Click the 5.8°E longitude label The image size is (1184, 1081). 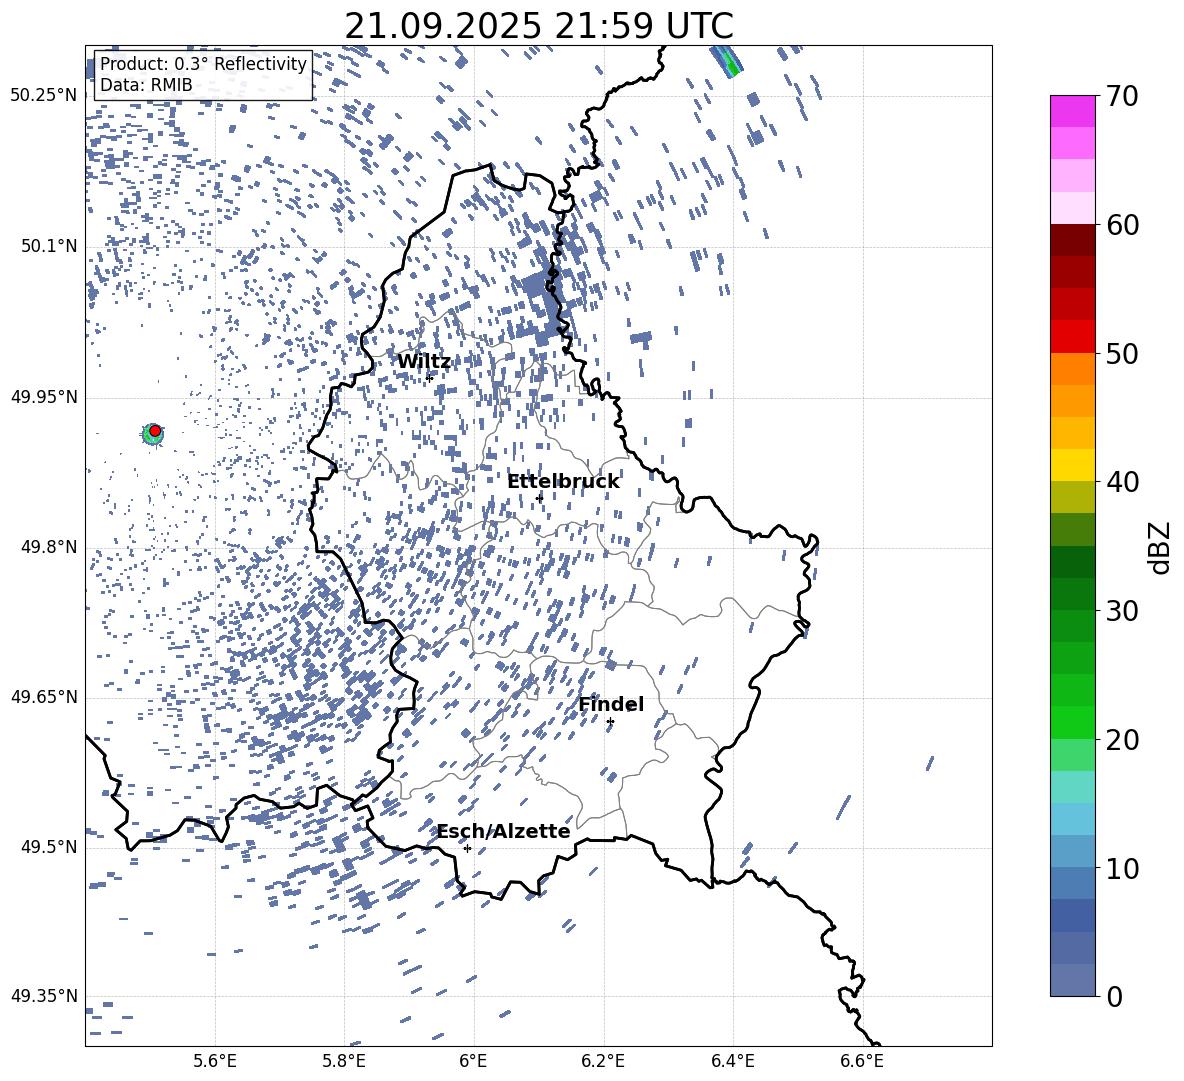pyautogui.click(x=344, y=1061)
